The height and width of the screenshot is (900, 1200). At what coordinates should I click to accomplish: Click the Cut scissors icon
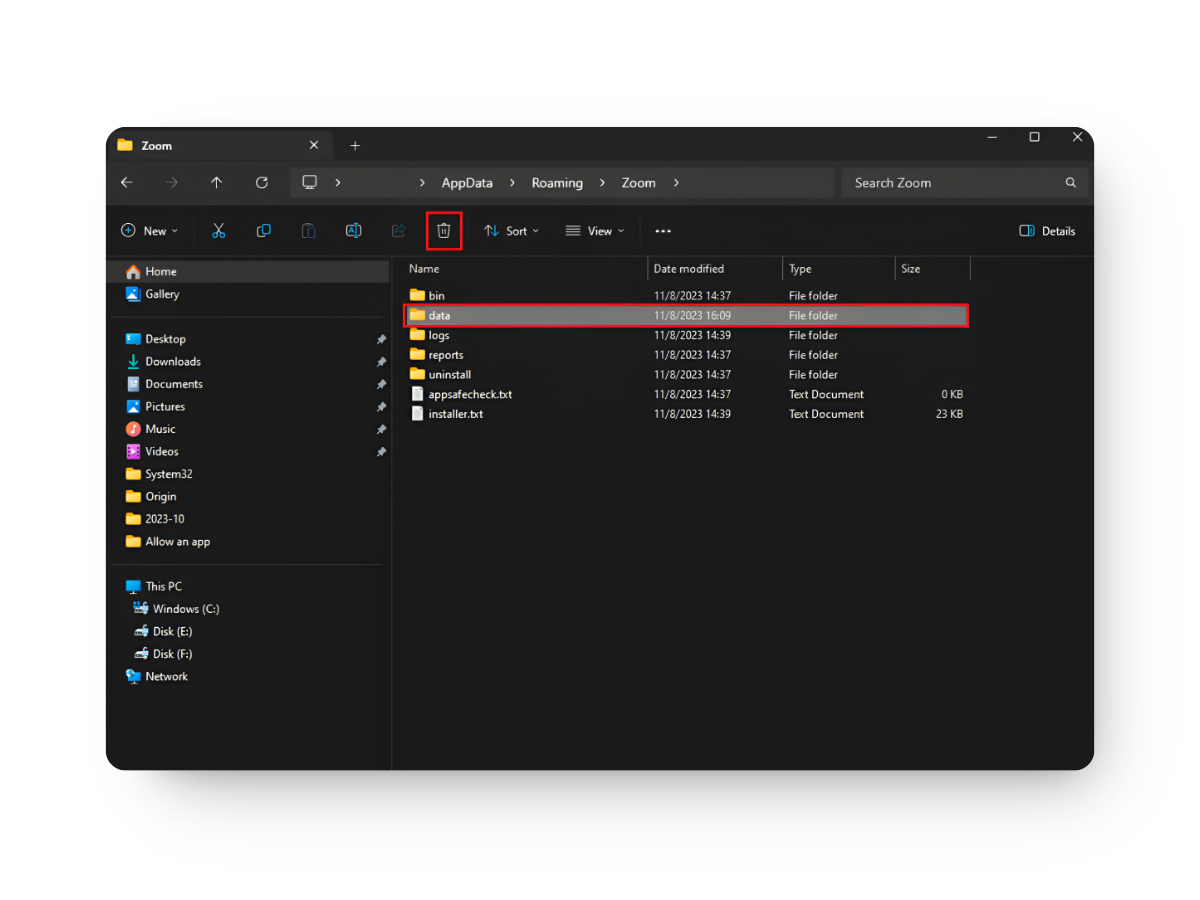[x=218, y=231]
